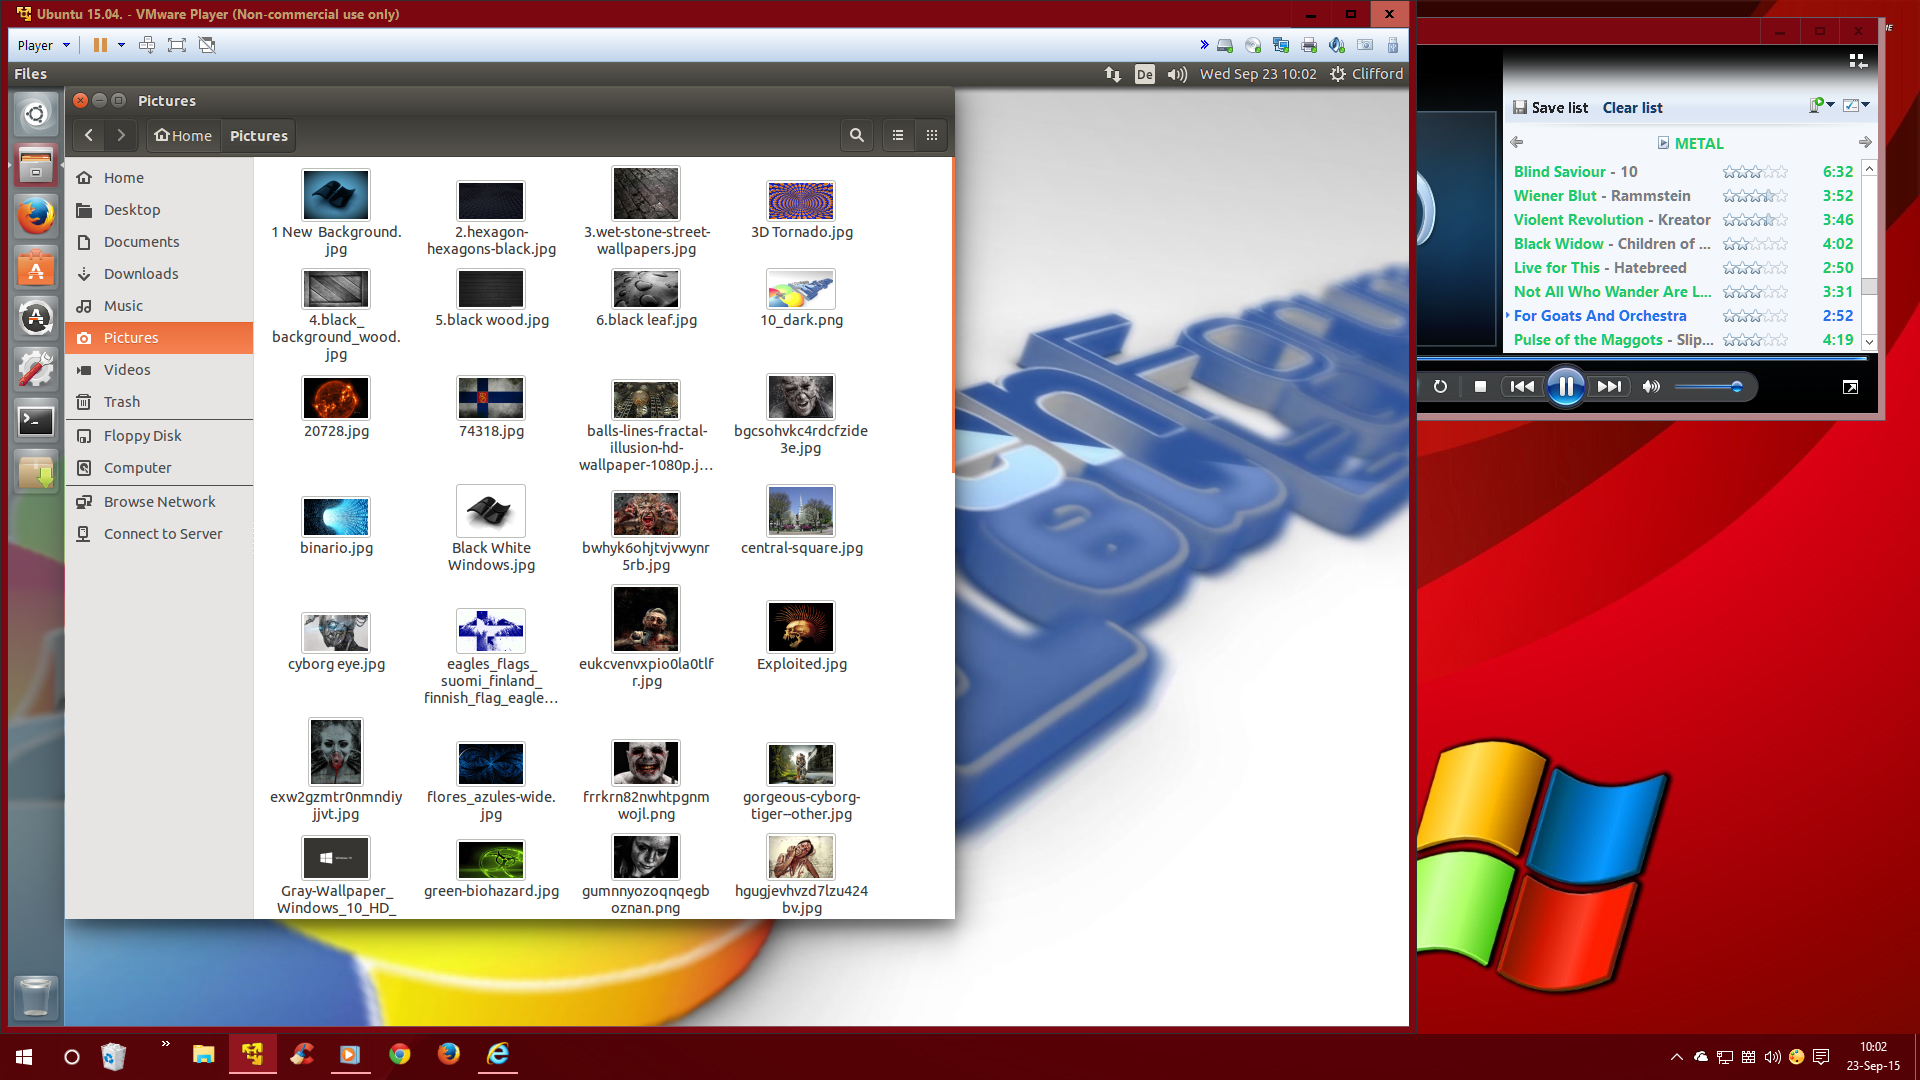Switch Files to grid icon view

click(932, 135)
